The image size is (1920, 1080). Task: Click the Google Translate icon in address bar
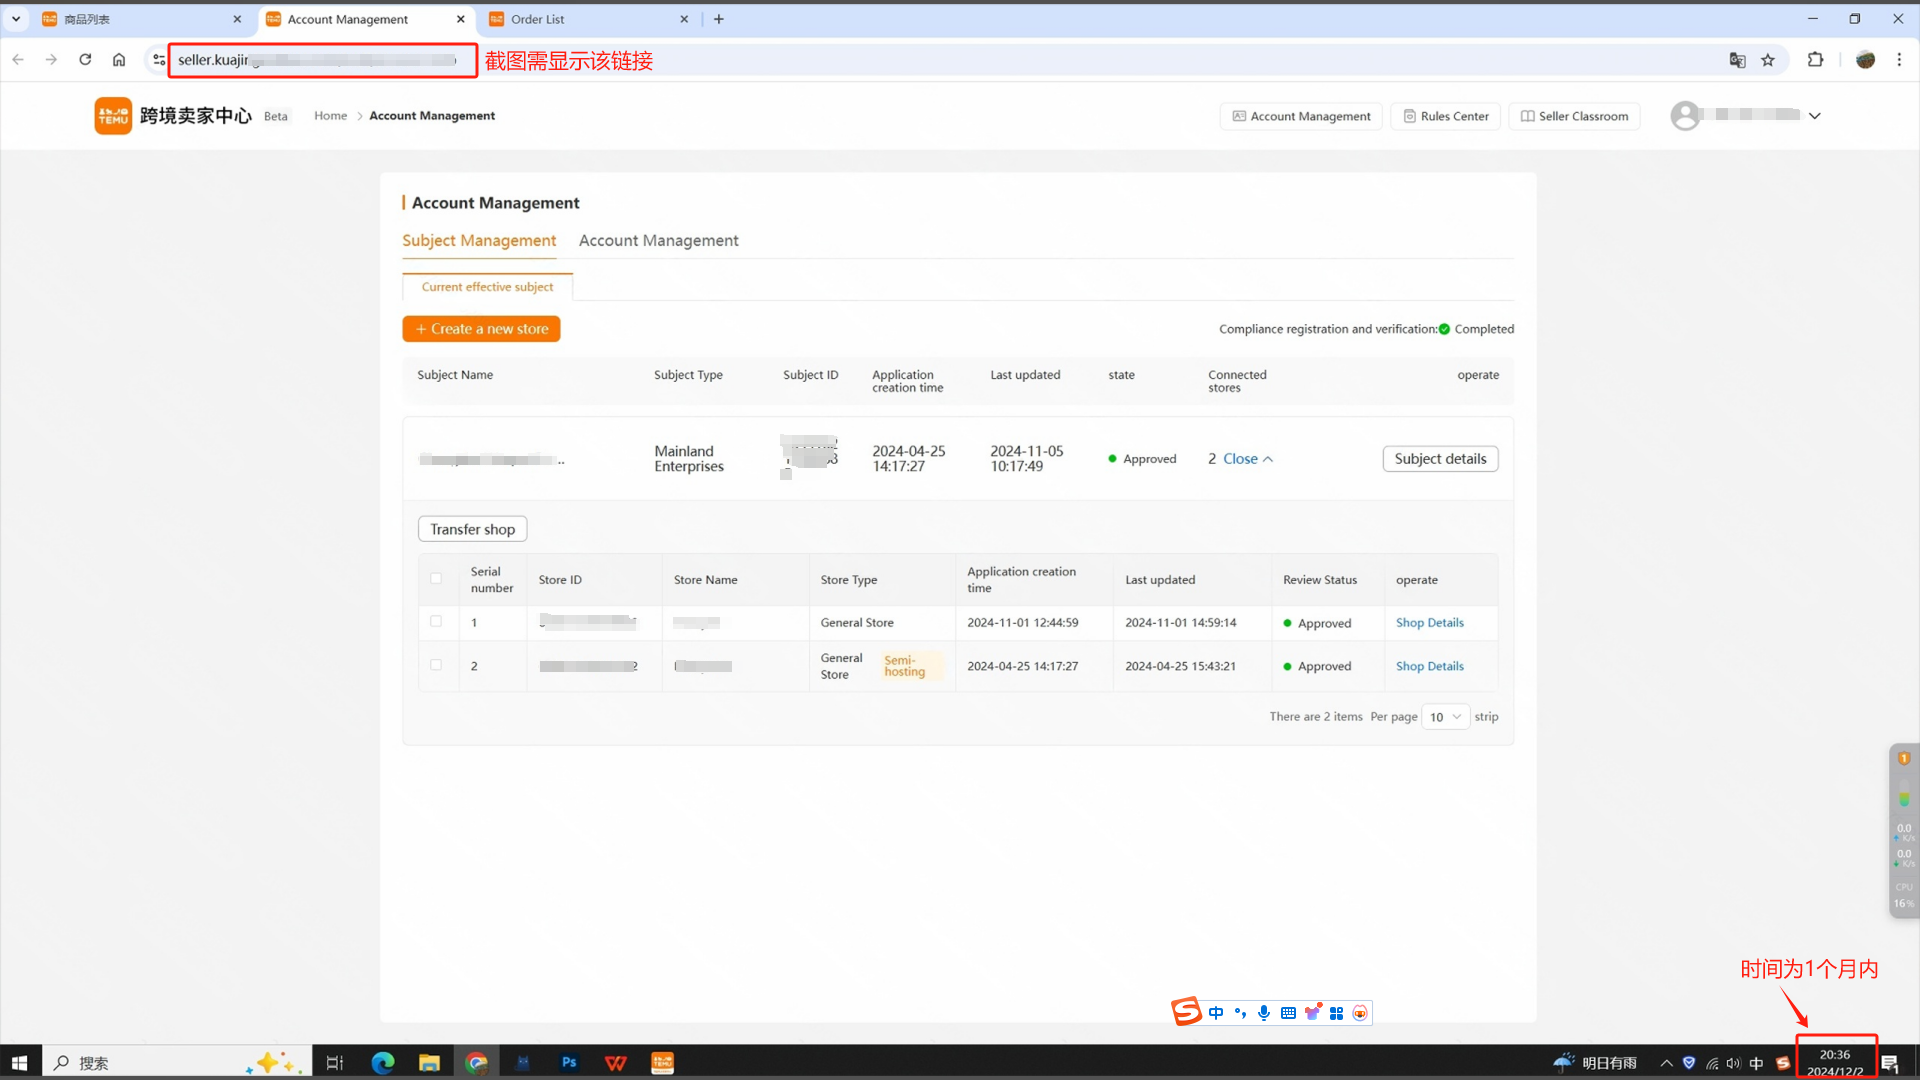[x=1737, y=60]
